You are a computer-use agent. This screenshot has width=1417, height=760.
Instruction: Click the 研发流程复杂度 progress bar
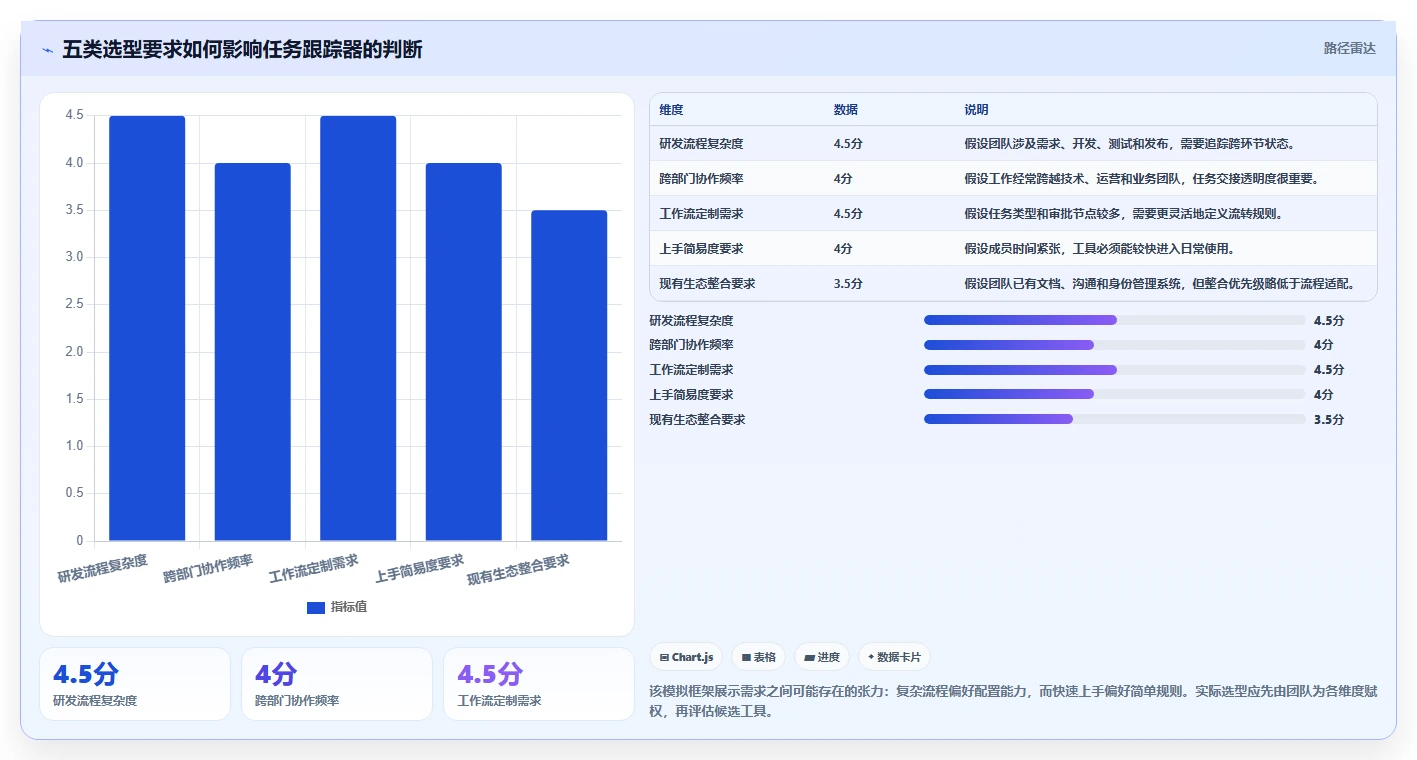coord(1115,320)
